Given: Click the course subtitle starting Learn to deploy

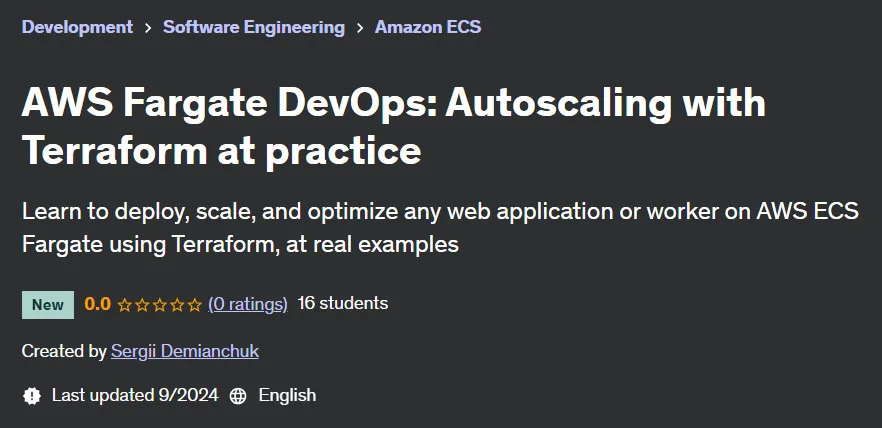Looking at the screenshot, I should click(440, 228).
